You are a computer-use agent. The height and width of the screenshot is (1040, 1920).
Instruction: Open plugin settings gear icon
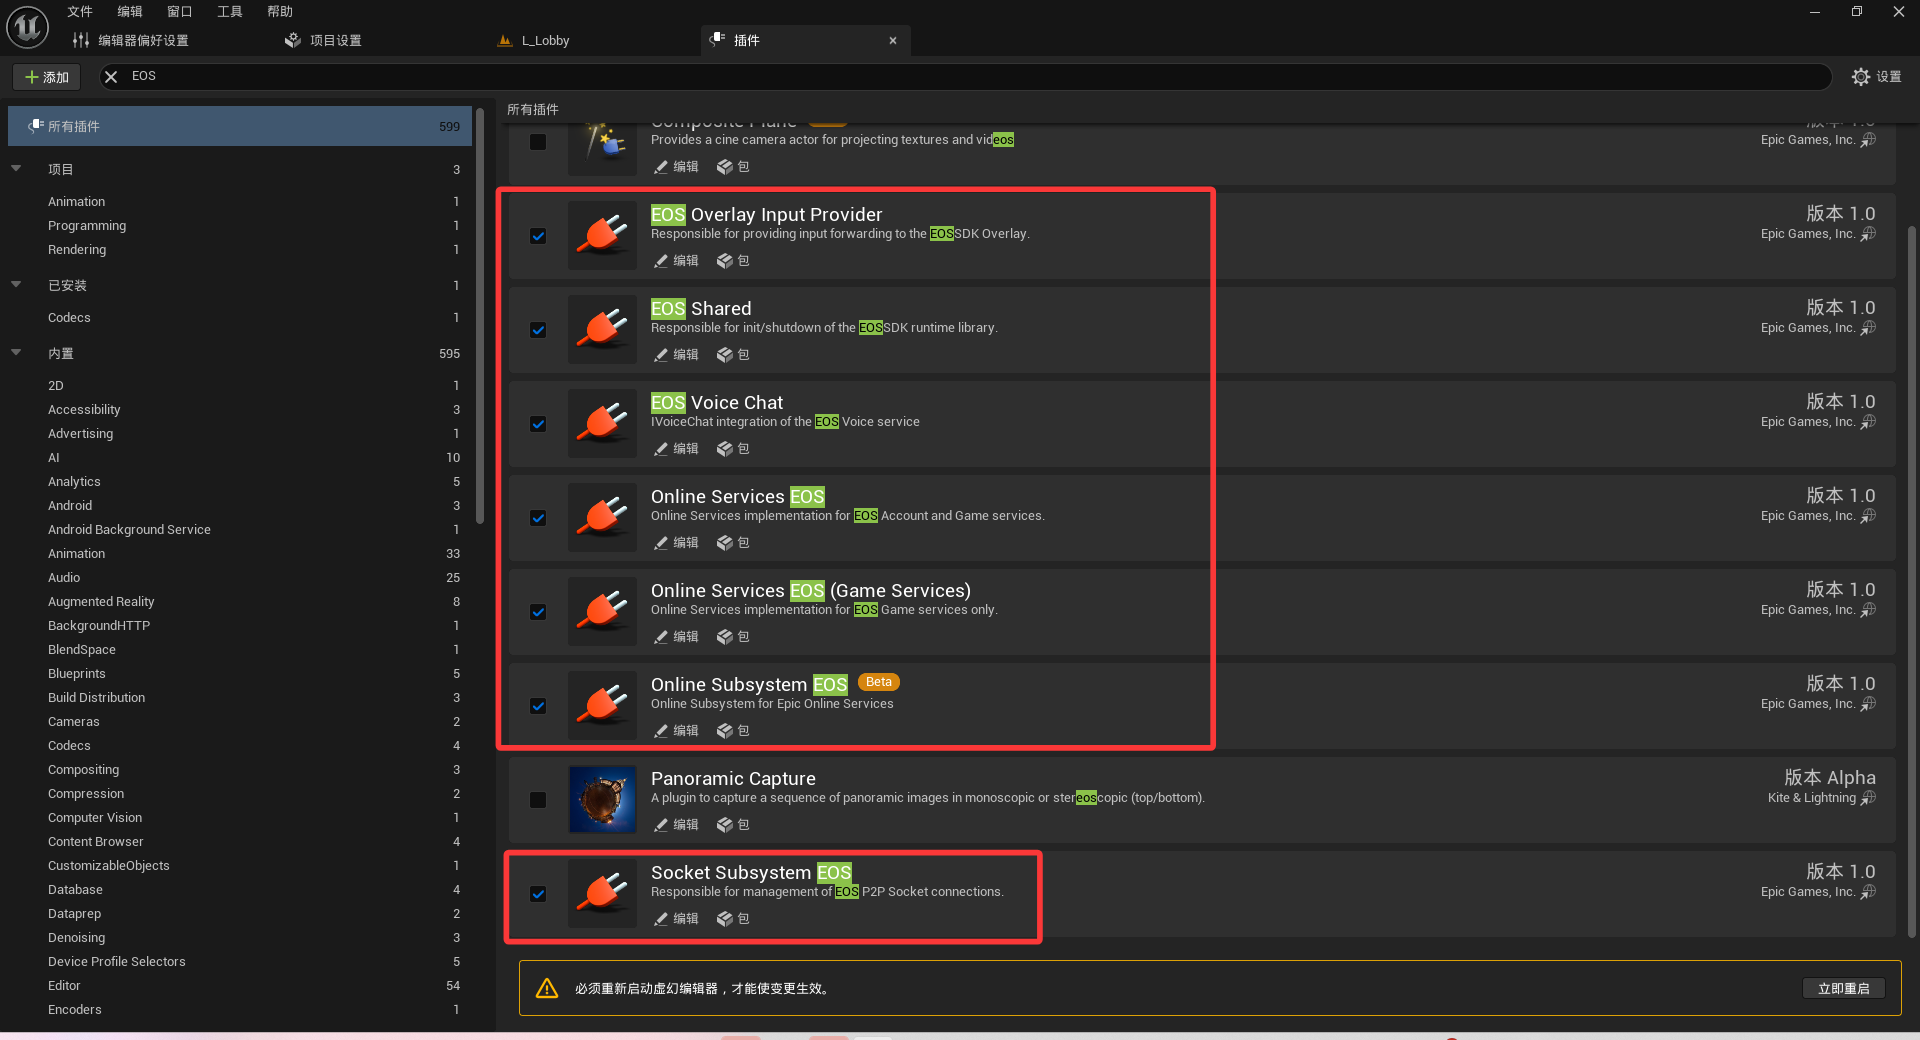1860,77
